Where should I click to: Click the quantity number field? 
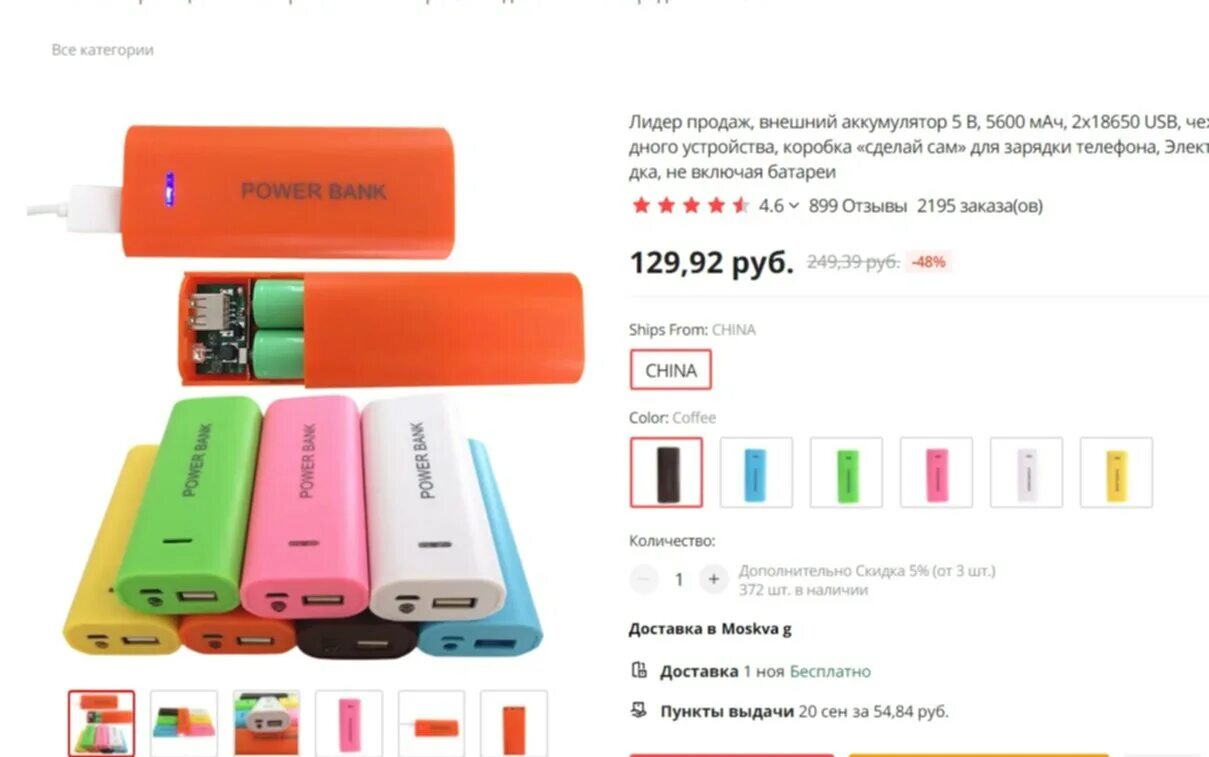point(679,579)
